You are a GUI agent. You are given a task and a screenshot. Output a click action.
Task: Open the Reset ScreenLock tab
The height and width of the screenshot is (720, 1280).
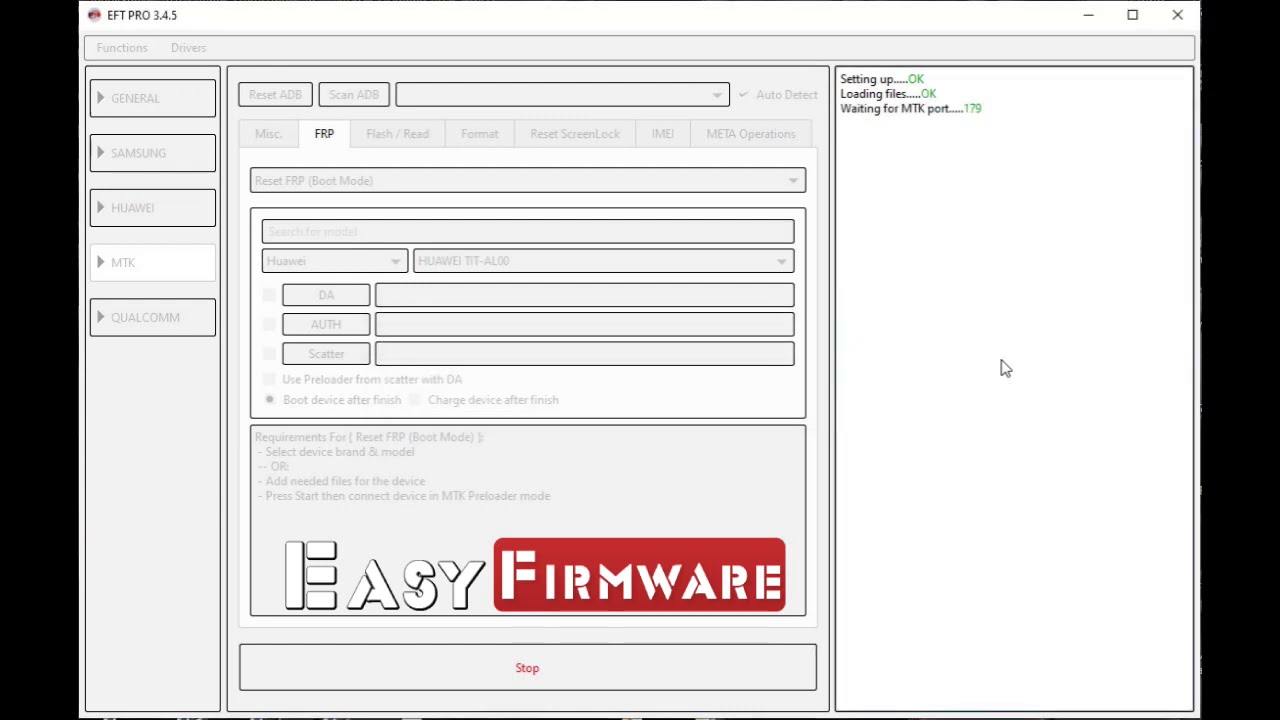[575, 134]
